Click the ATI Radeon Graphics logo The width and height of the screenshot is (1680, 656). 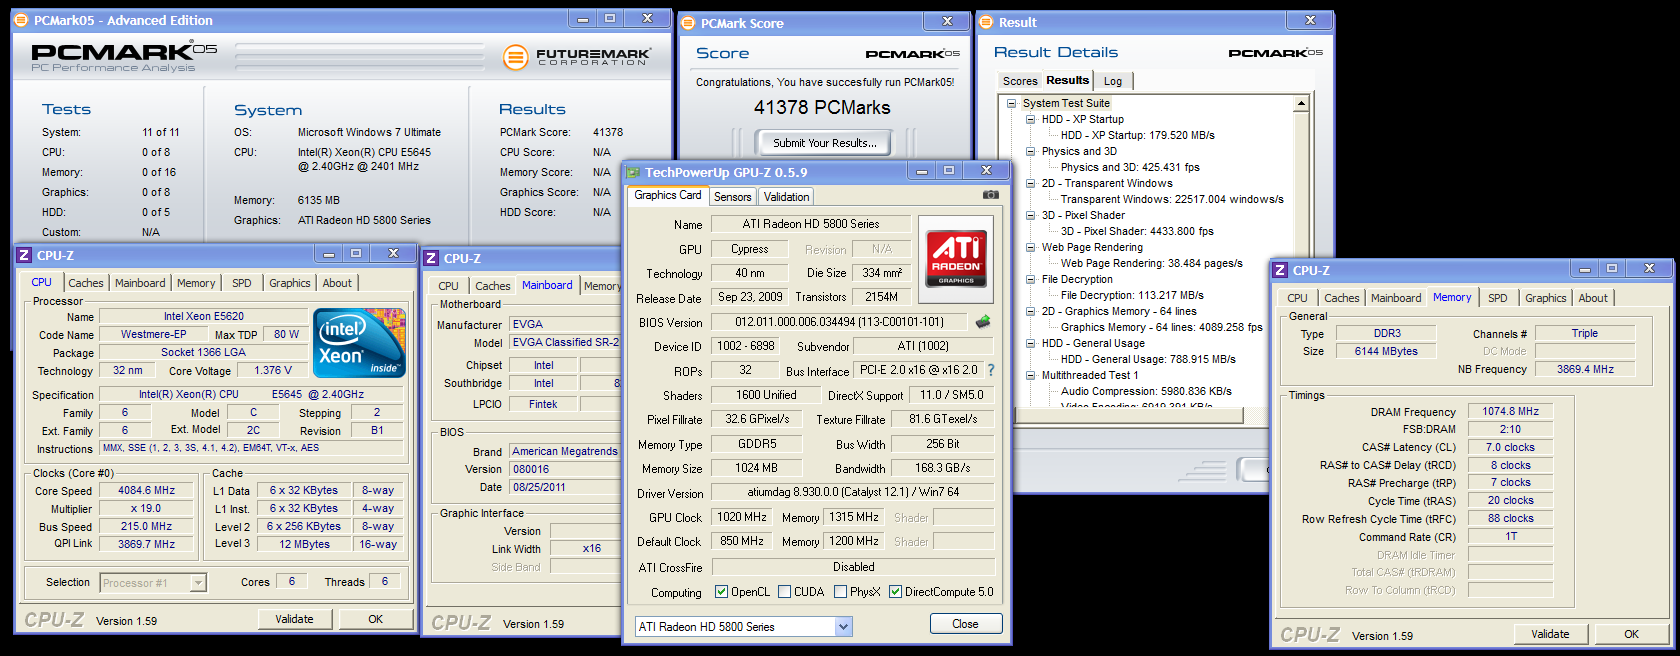point(956,257)
